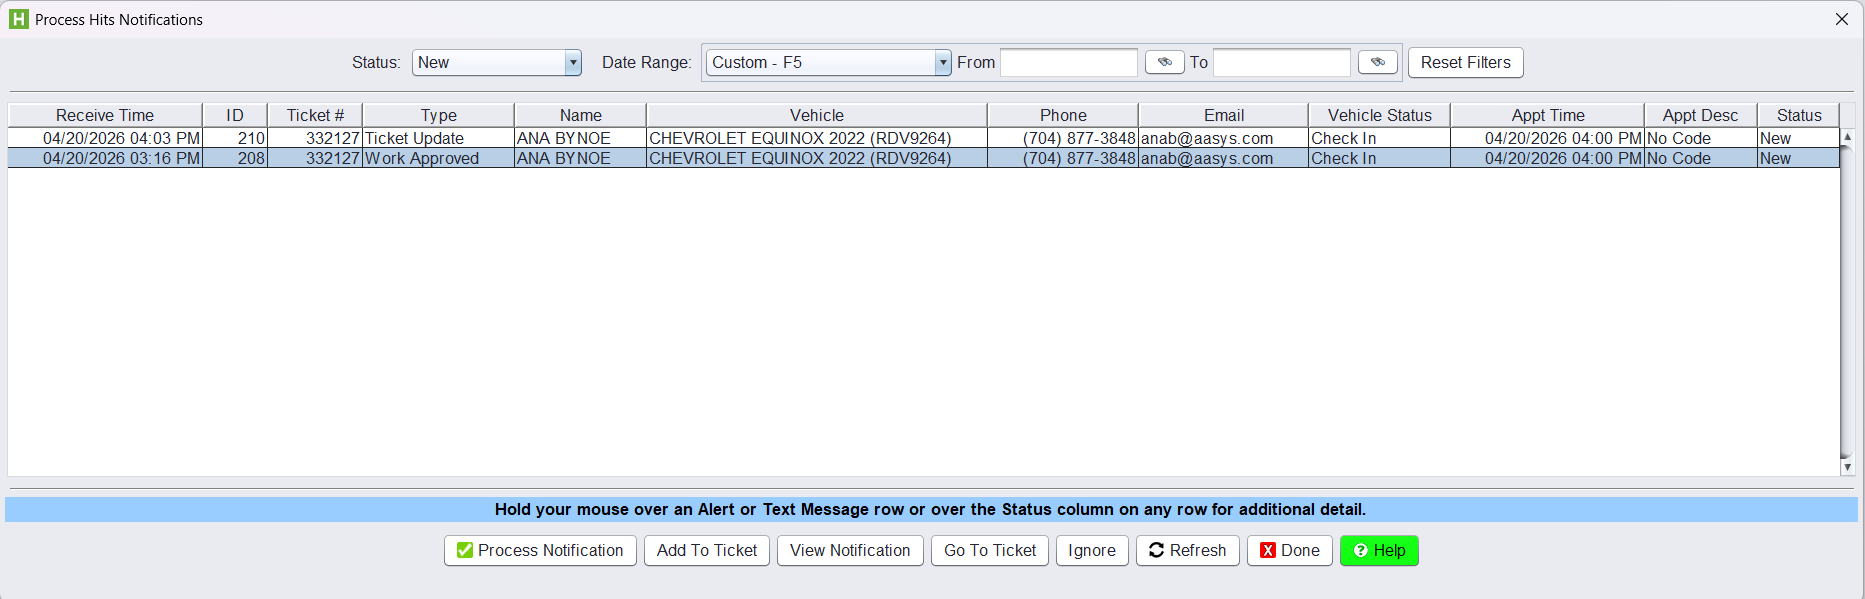Sort by the Type column header
The width and height of the screenshot is (1865, 599).
[438, 115]
